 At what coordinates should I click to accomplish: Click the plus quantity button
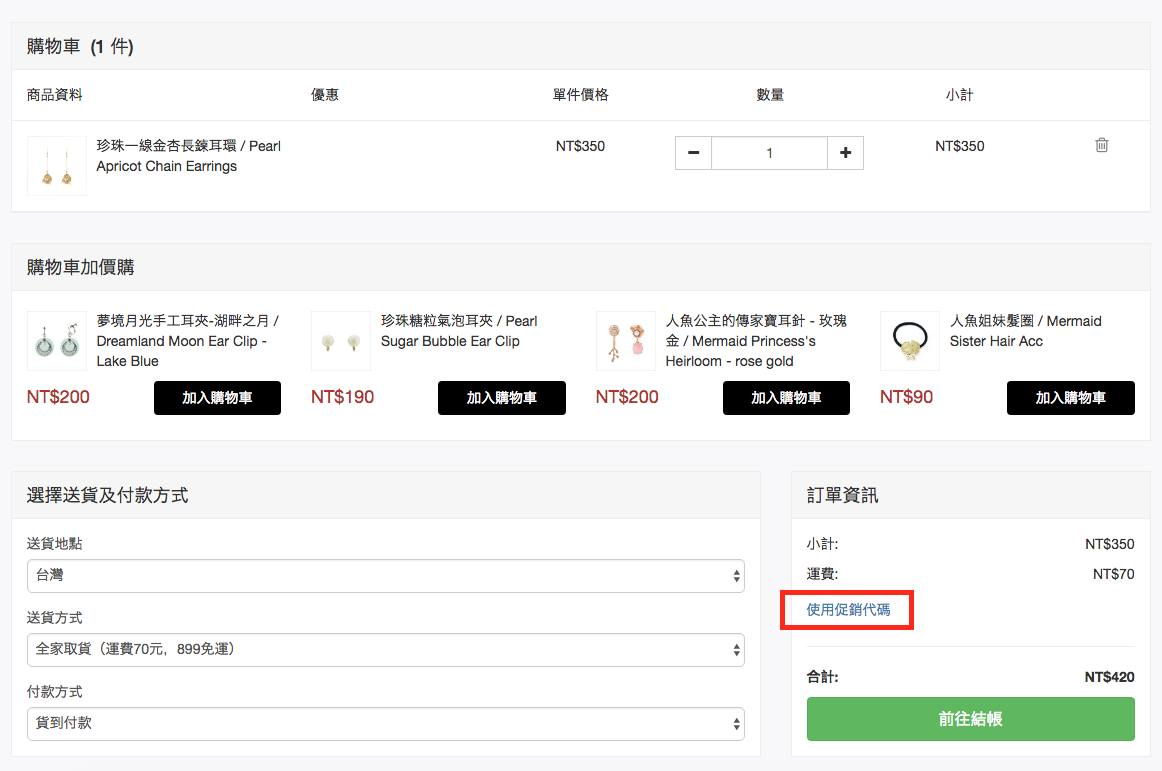point(845,153)
